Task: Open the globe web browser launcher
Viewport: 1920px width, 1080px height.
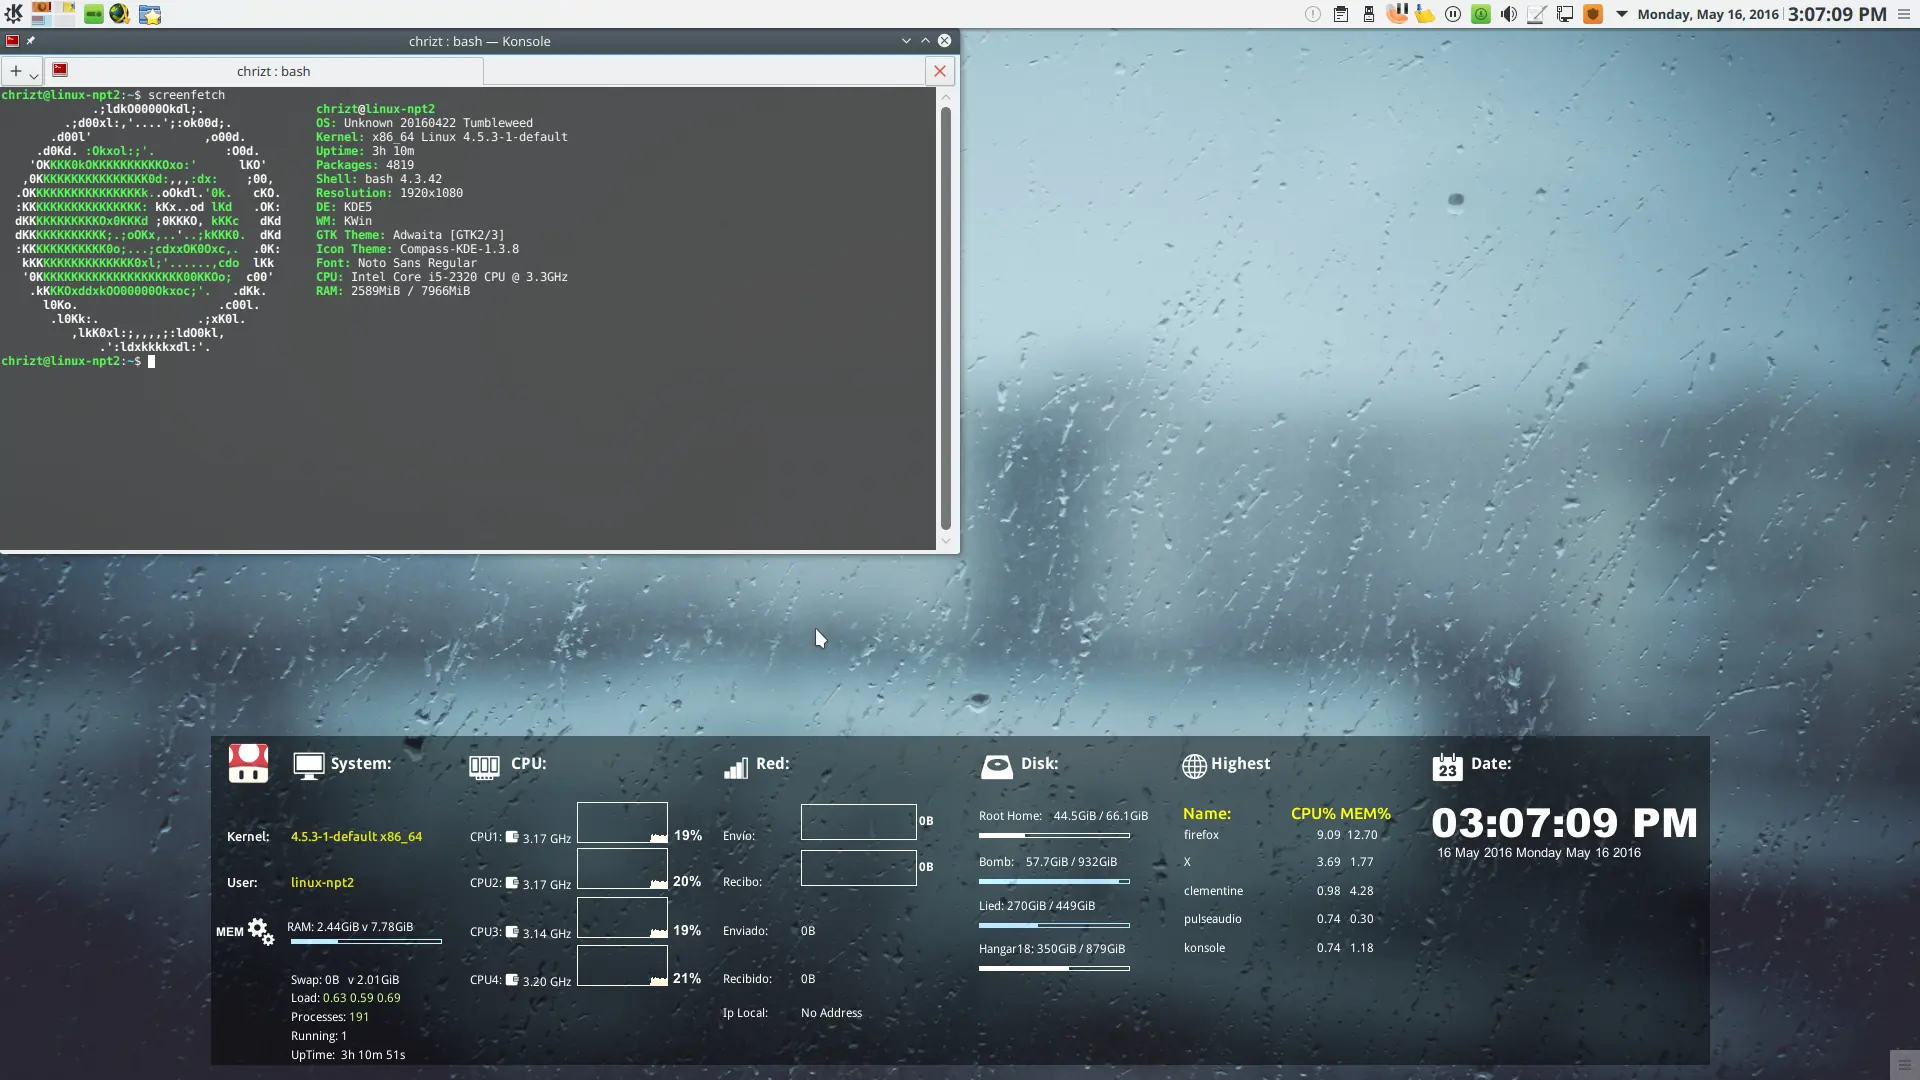Action: pos(120,14)
